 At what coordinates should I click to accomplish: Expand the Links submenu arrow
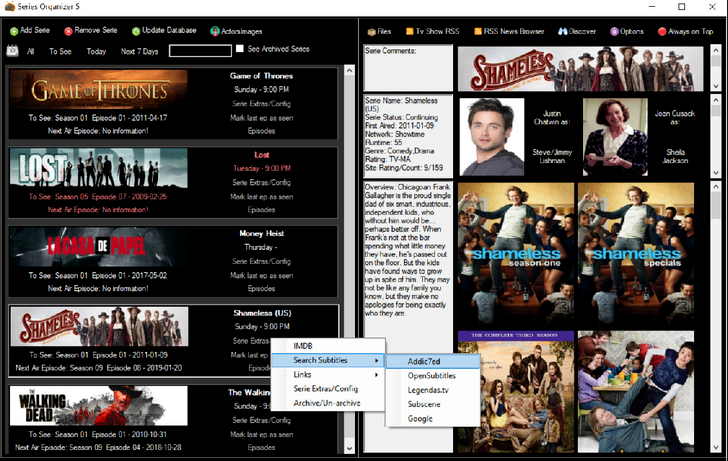(377, 375)
